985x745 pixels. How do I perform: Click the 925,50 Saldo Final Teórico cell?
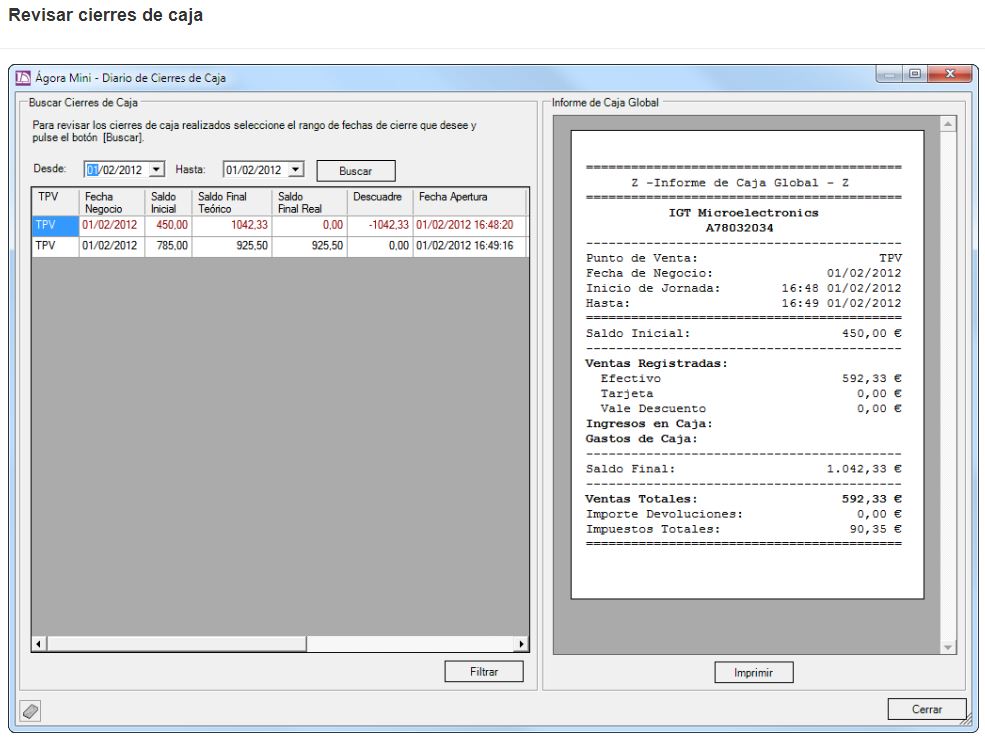pos(232,246)
